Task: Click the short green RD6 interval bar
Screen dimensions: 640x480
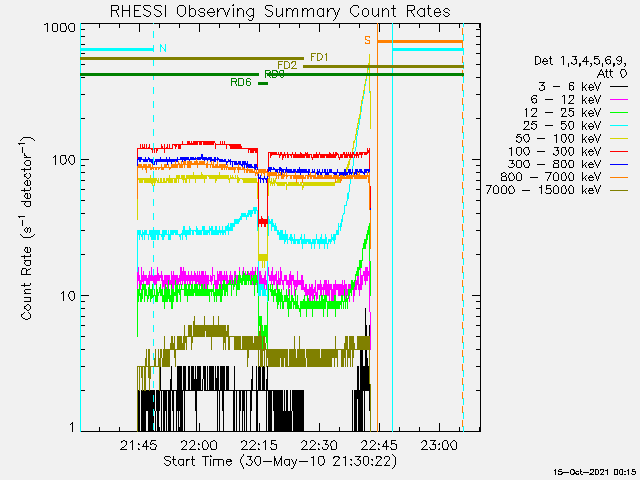Action: [263, 83]
